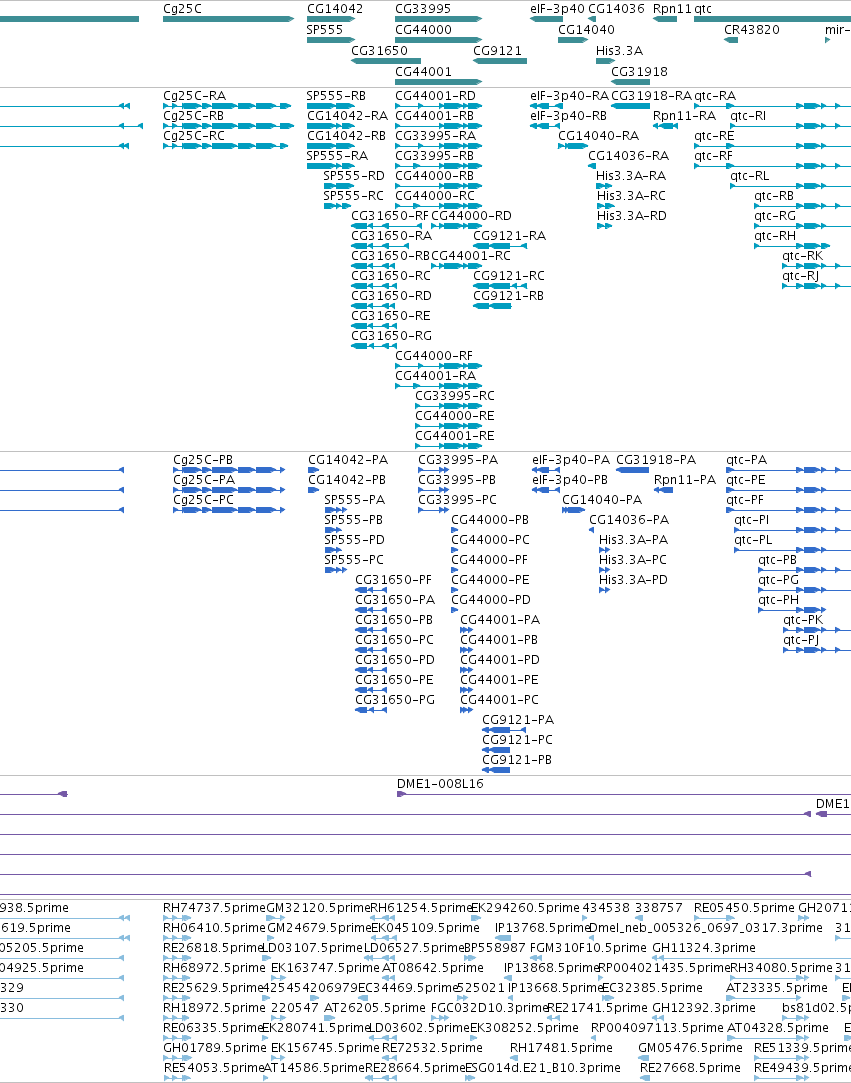This screenshot has width=851, height=1083.
Task: Select the Cg25C-RC transcript label
Action: pyautogui.click(x=194, y=135)
